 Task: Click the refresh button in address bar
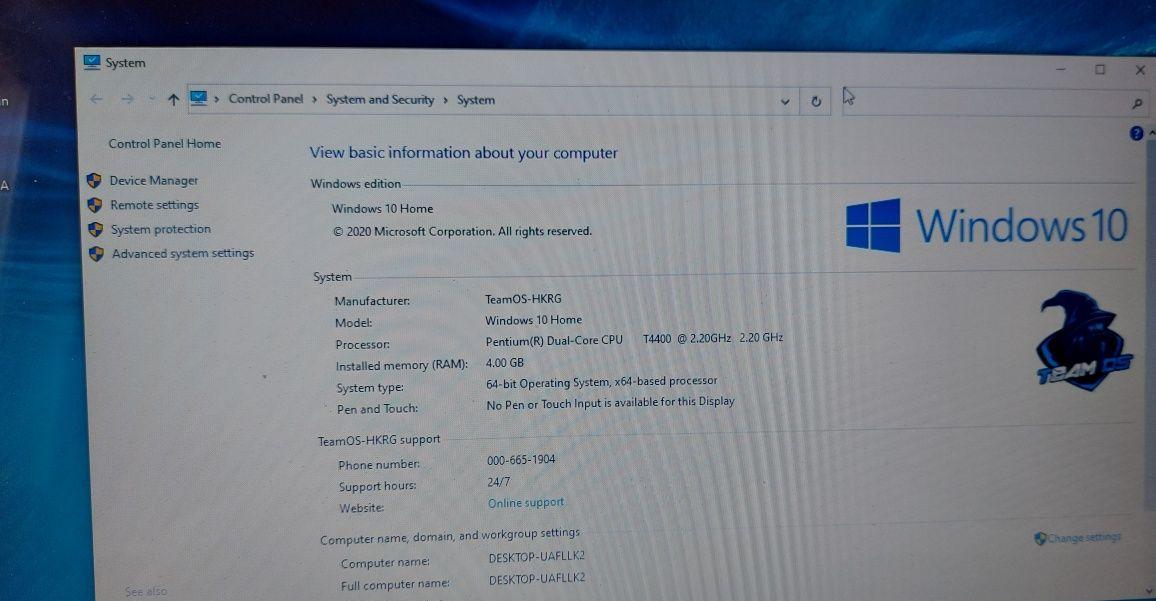pyautogui.click(x=816, y=102)
